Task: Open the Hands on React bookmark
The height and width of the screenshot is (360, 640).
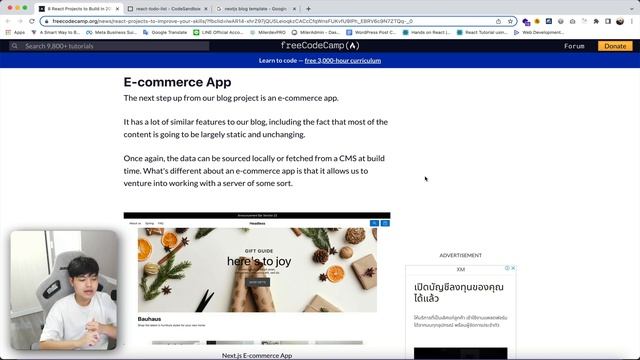Action: pos(427,32)
